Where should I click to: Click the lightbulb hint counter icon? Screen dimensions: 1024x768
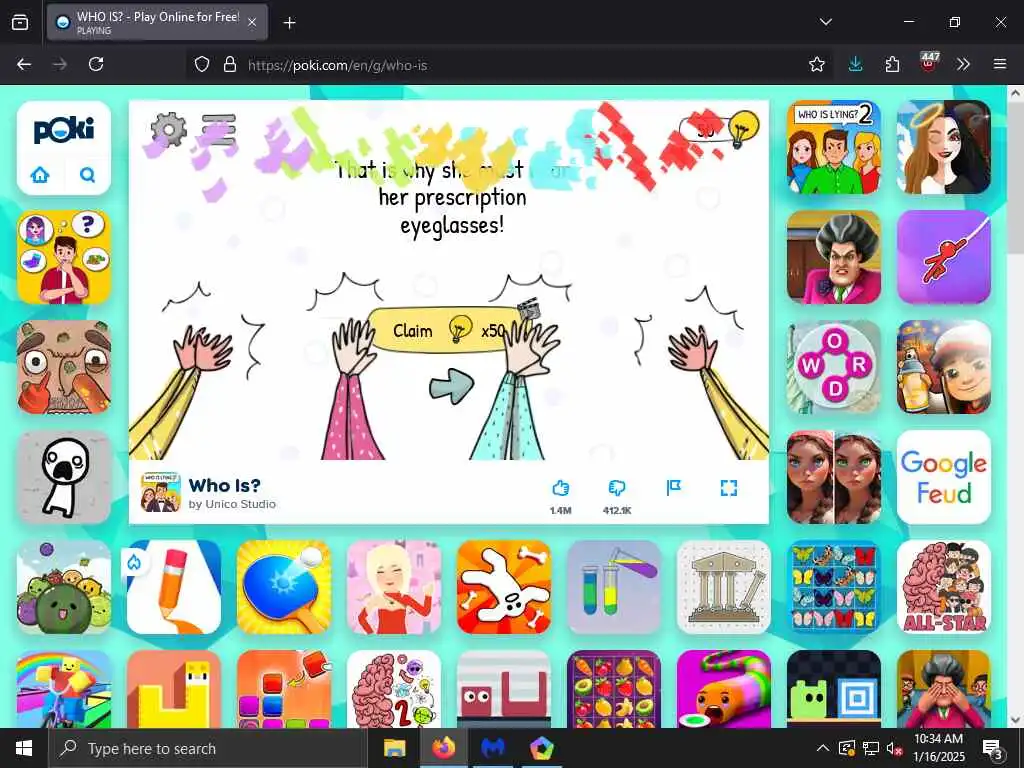coord(743,128)
